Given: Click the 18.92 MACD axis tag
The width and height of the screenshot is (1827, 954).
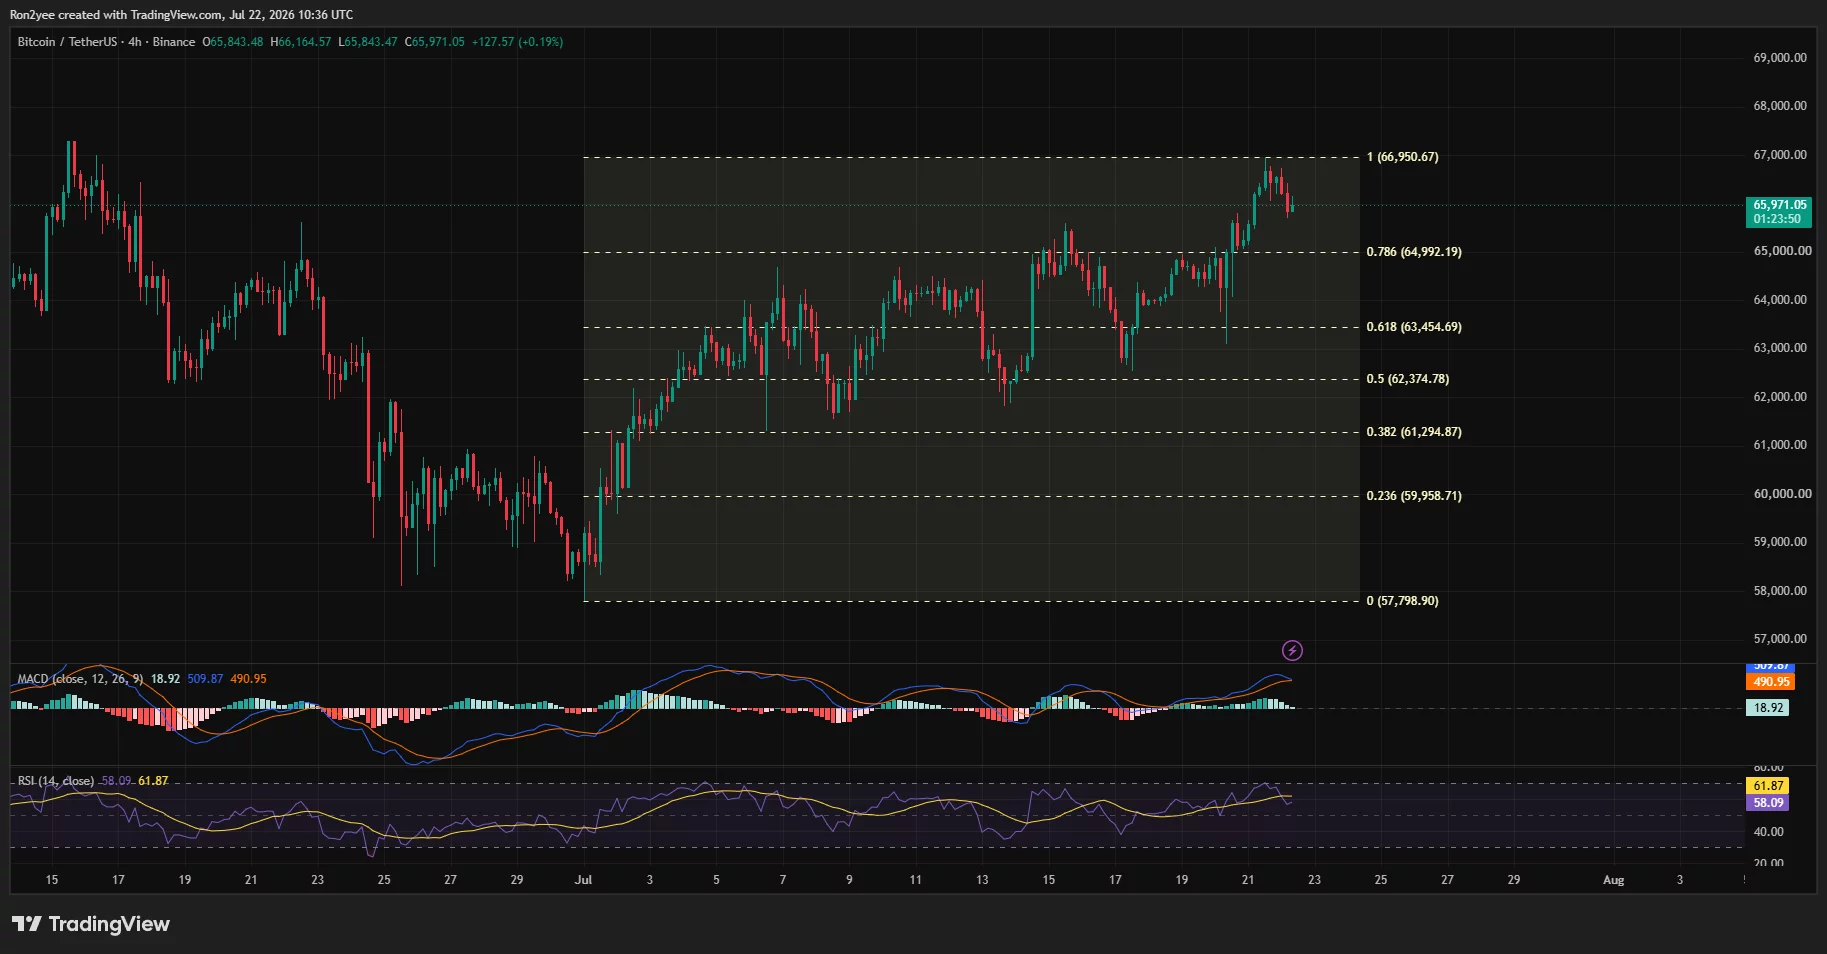Looking at the screenshot, I should [1767, 708].
